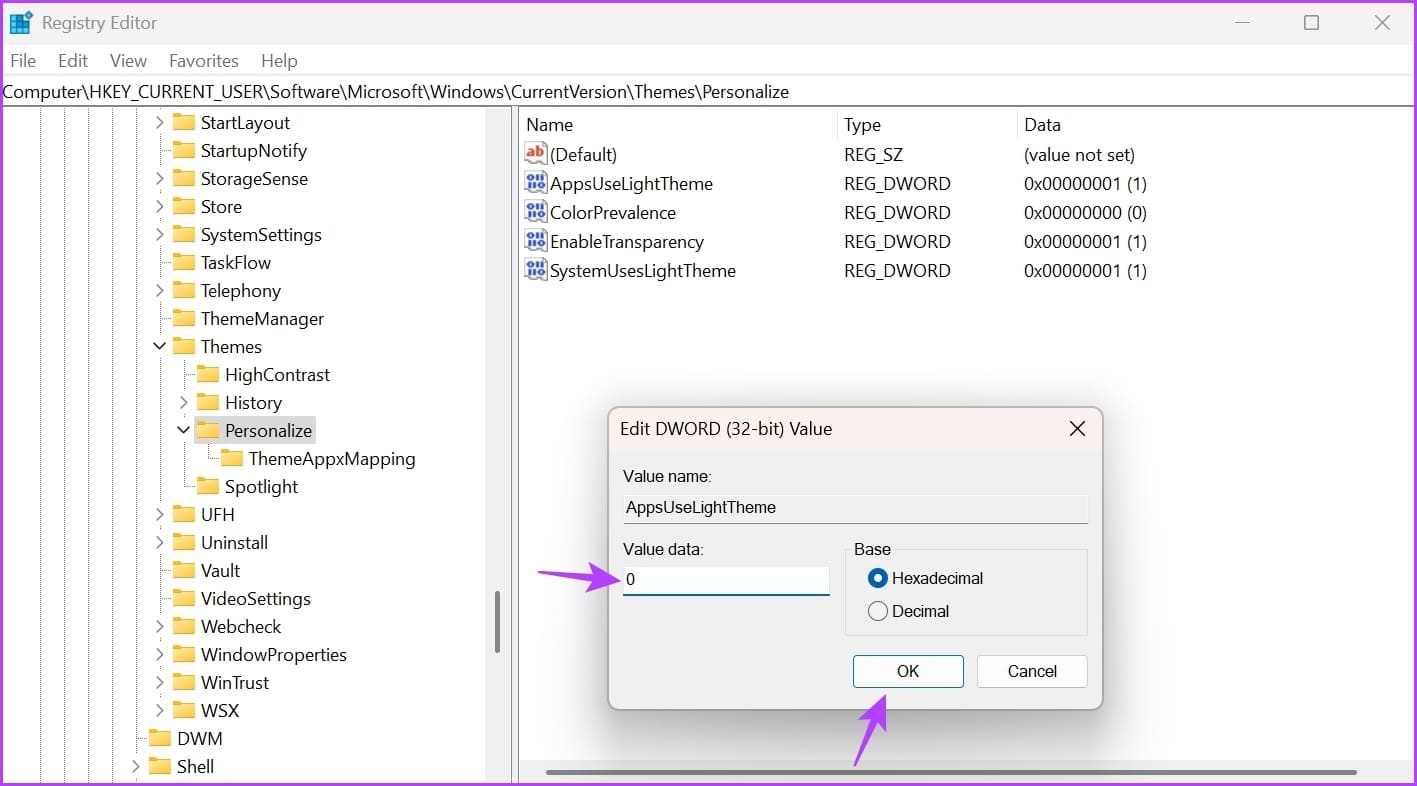1417x786 pixels.
Task: Click the Store folder icon
Action: click(184, 206)
